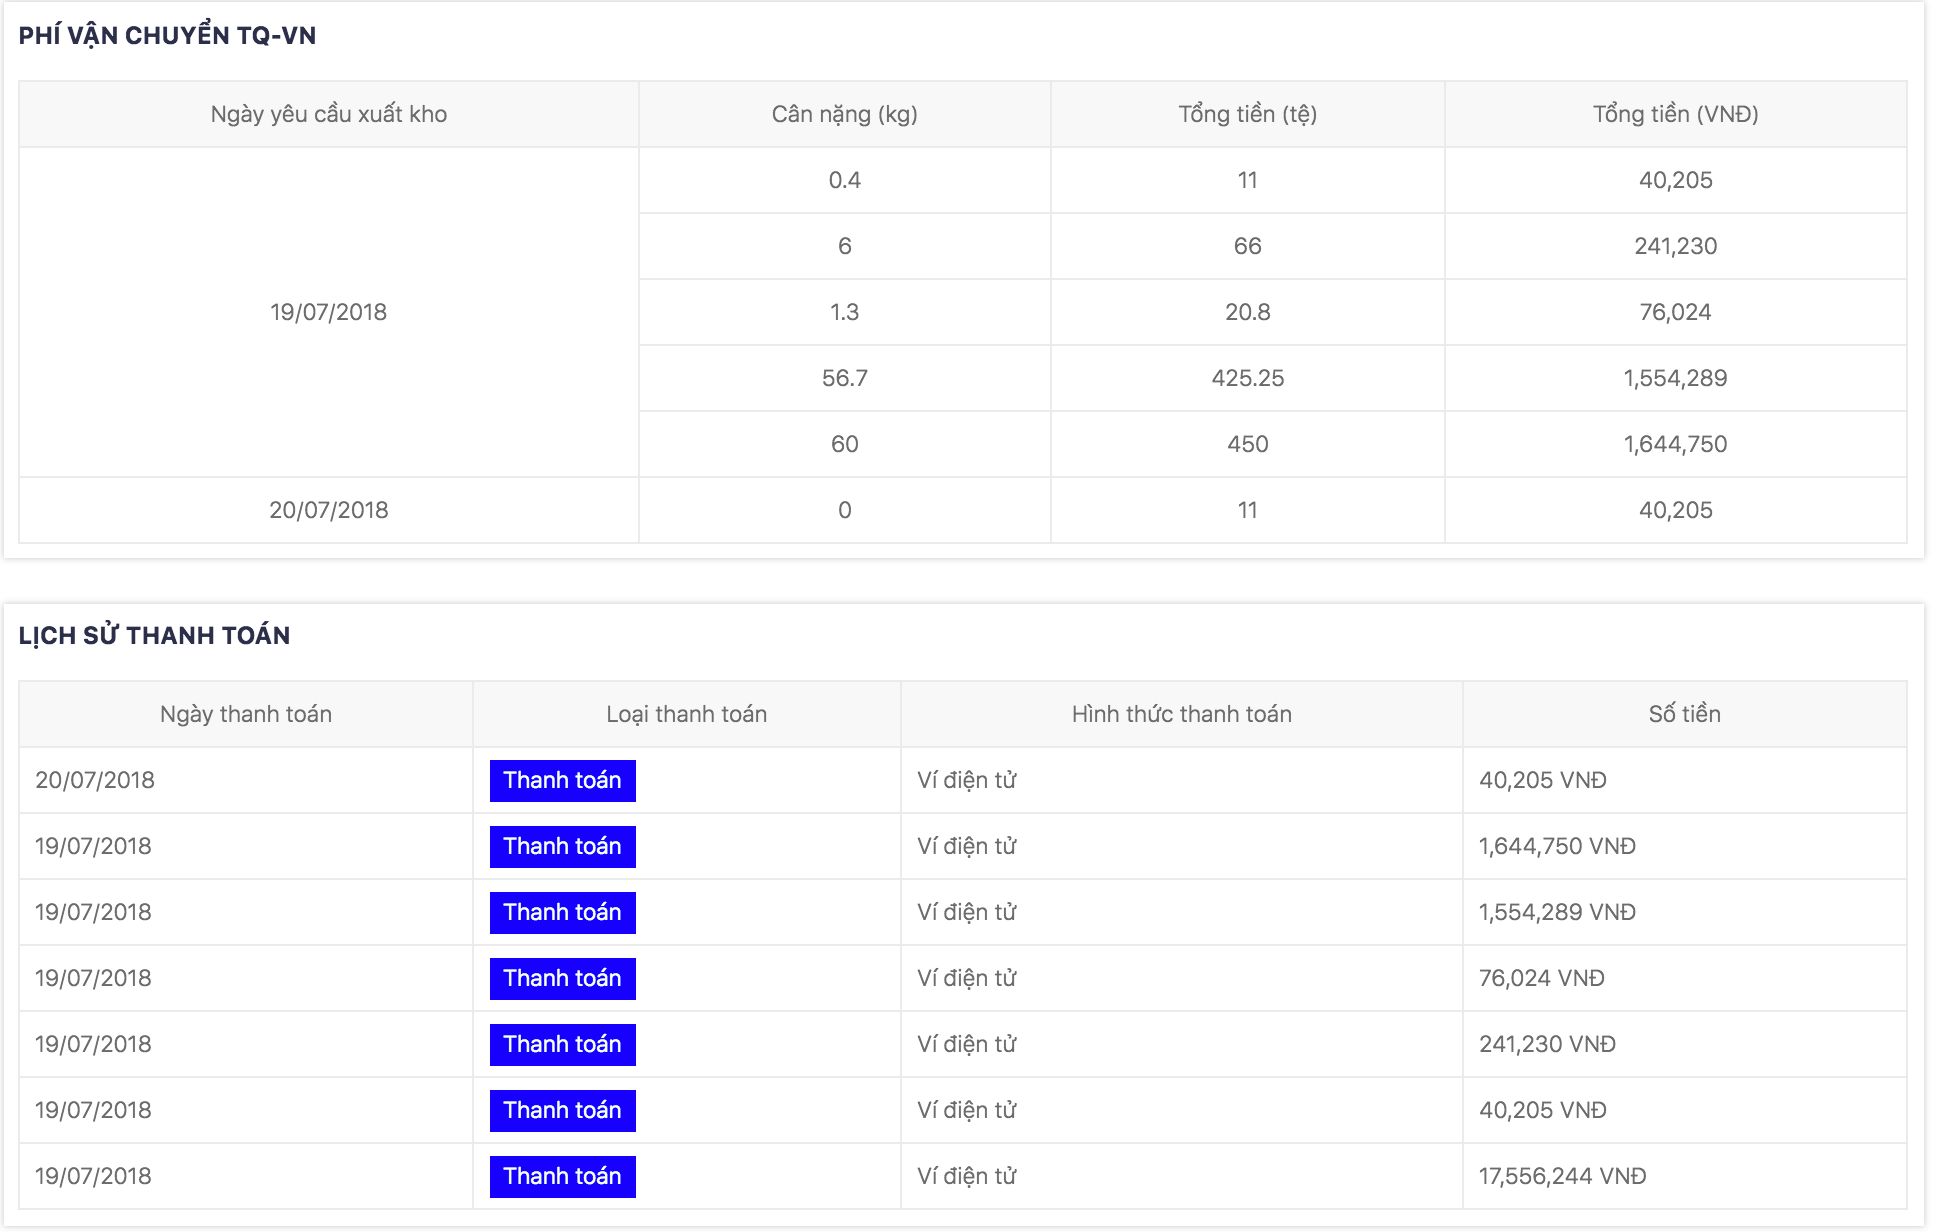Viewport: 1938px width, 1232px height.
Task: Select amount 1,554,289 VNĐ in payment history
Action: click(x=1558, y=912)
